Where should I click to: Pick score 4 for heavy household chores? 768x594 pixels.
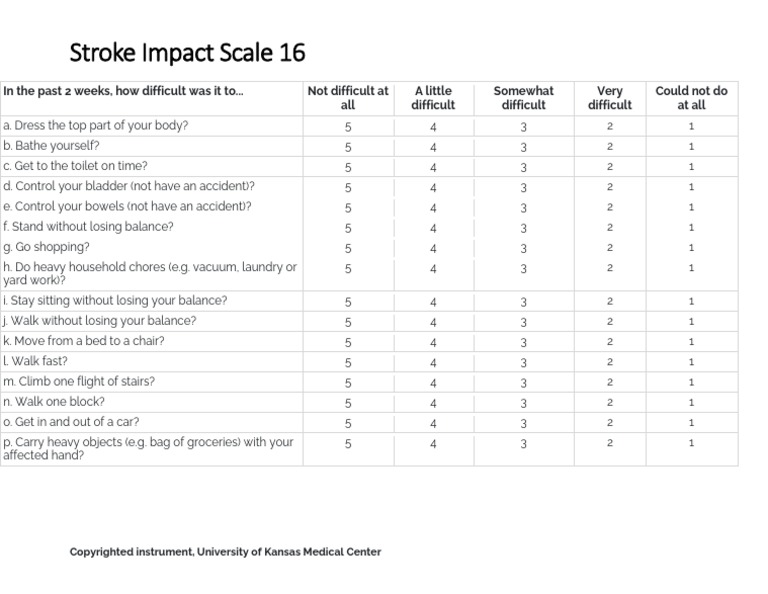[433, 269]
